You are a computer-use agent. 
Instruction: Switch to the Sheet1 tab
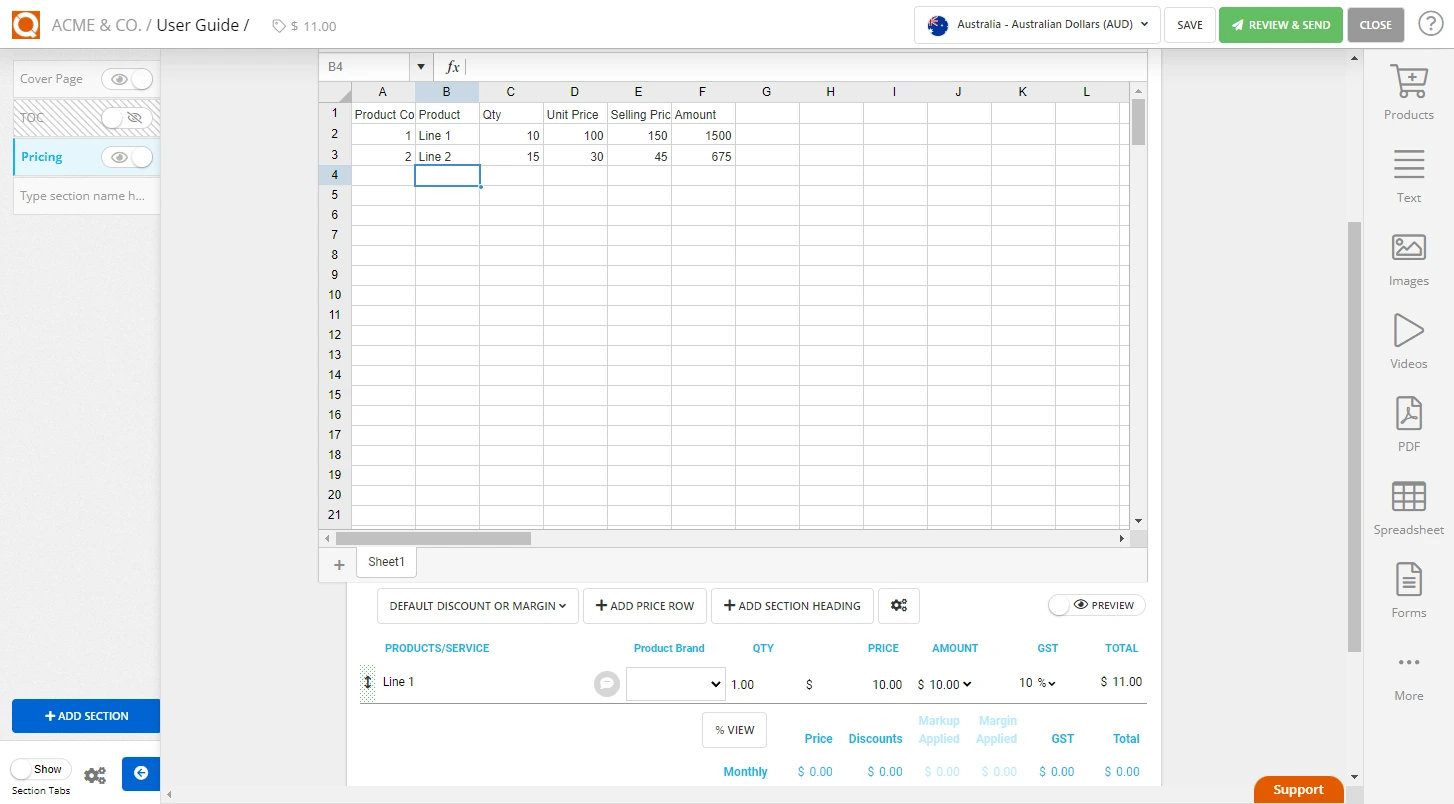coord(386,561)
